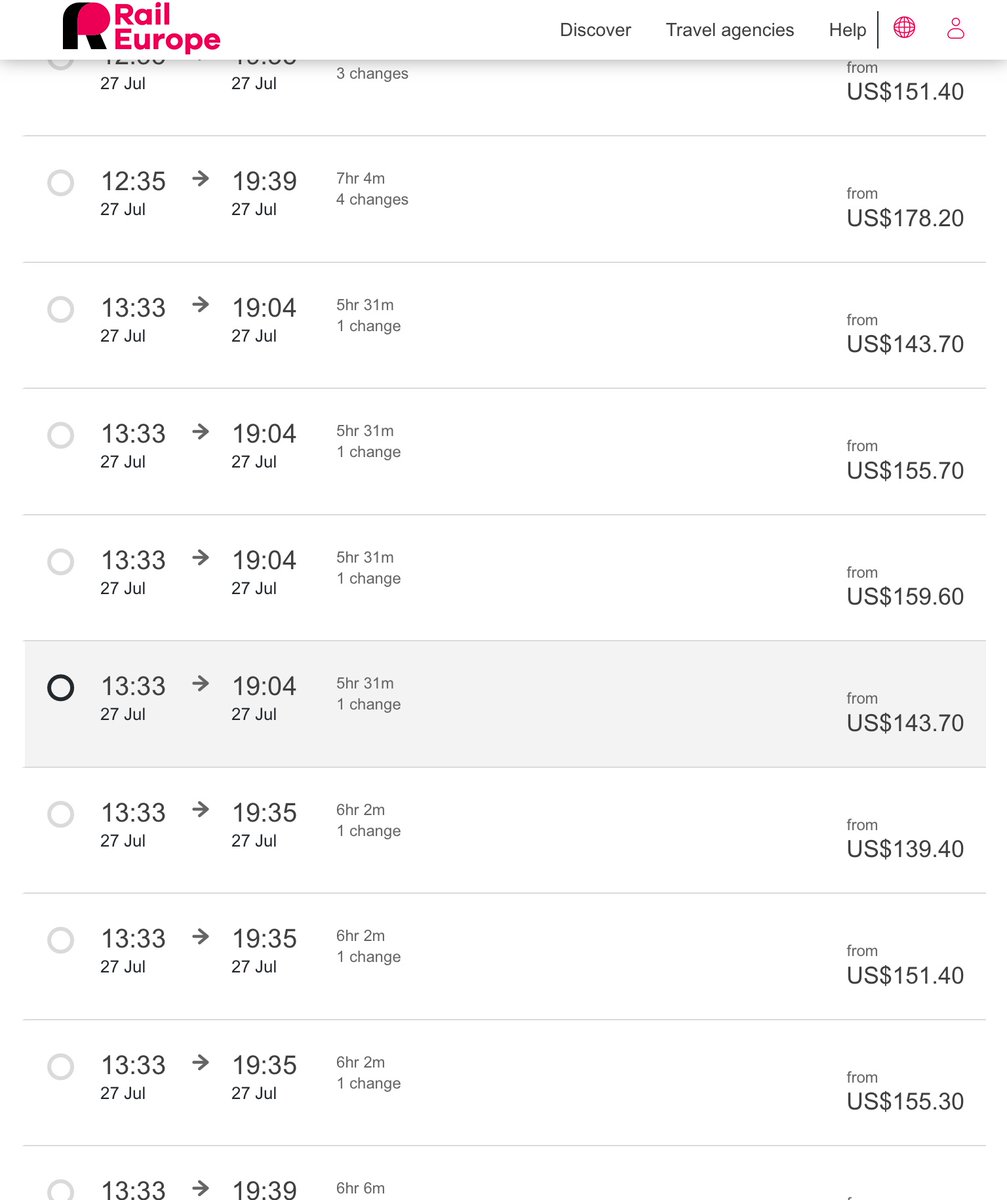This screenshot has height=1200, width=1007.
Task: Click the first US$143.70 fare price
Action: tap(905, 344)
